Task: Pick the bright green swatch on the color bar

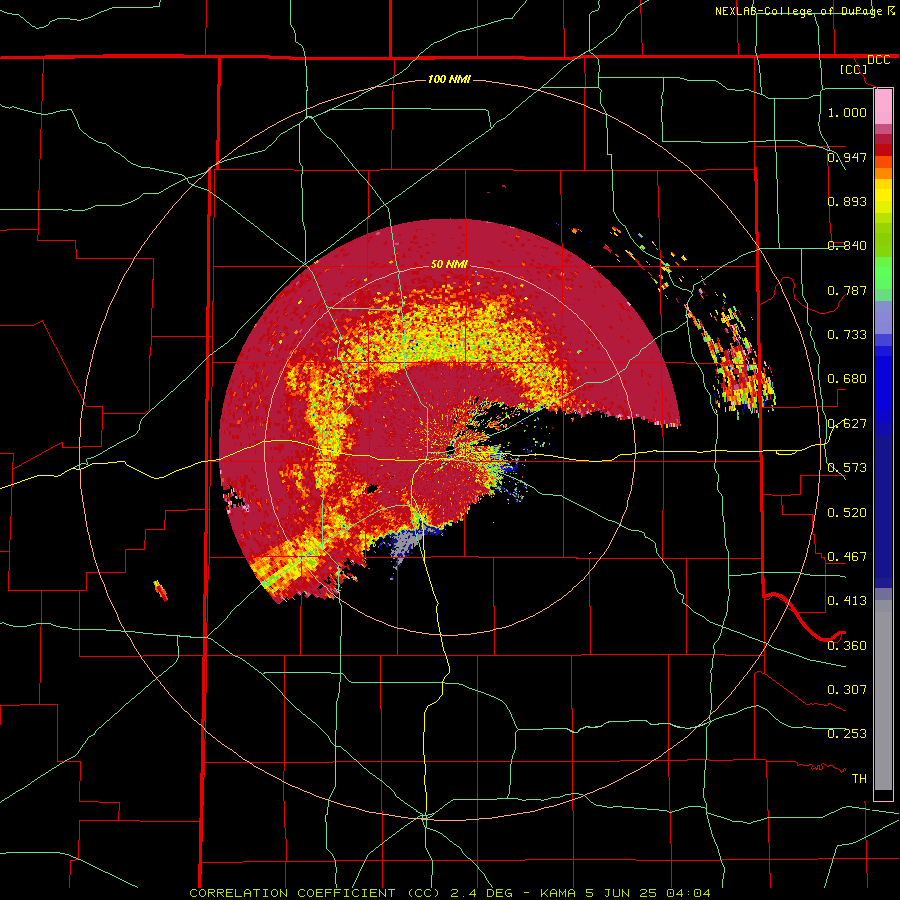Action: [x=883, y=273]
